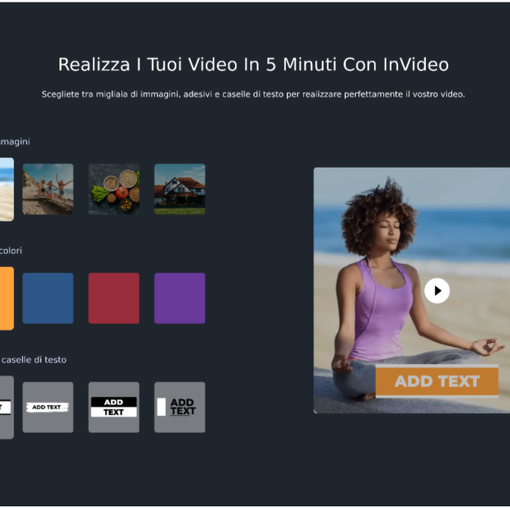
Task: Pick the blue color swatch
Action: pos(48,298)
